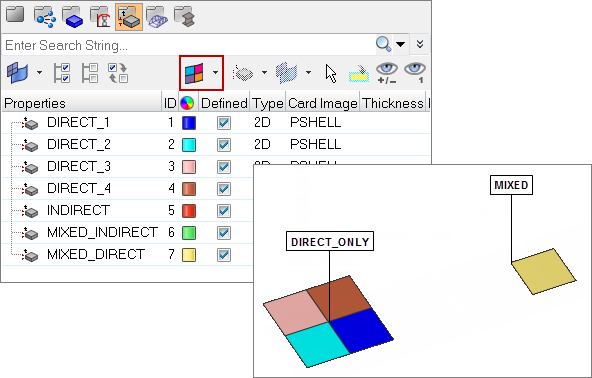592x378 pixels.
Task: Click the yellow MIXED shell element
Action: [x=544, y=271]
